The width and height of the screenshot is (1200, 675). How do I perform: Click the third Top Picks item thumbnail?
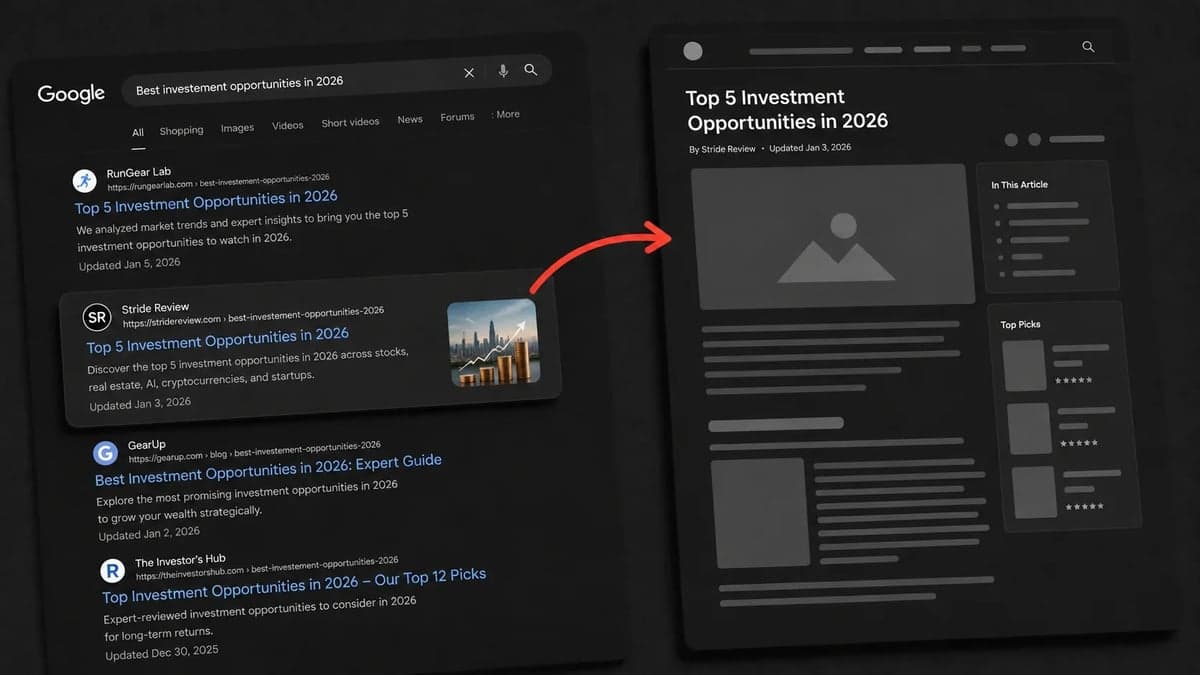[x=1034, y=492]
